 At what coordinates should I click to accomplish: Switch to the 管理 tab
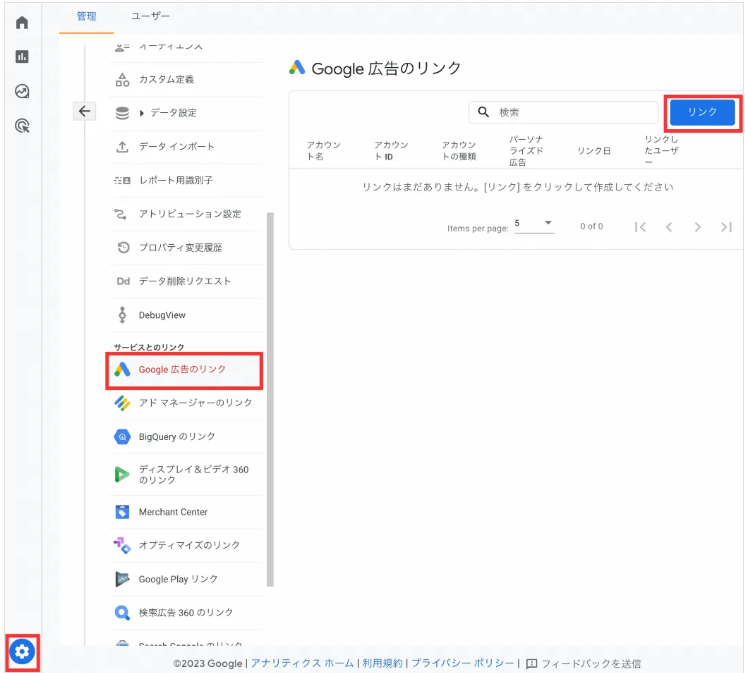click(86, 17)
